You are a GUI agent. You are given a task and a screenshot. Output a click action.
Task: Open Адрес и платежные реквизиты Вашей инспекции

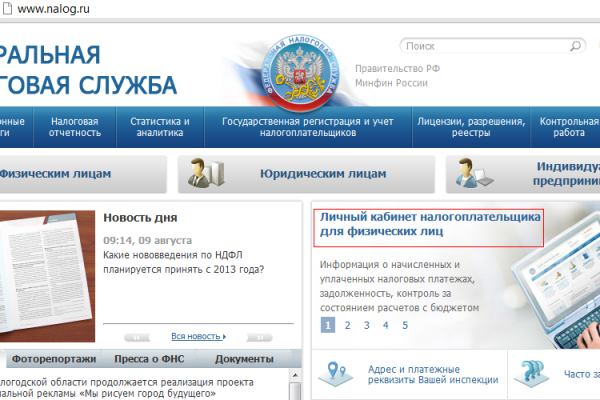(x=433, y=374)
